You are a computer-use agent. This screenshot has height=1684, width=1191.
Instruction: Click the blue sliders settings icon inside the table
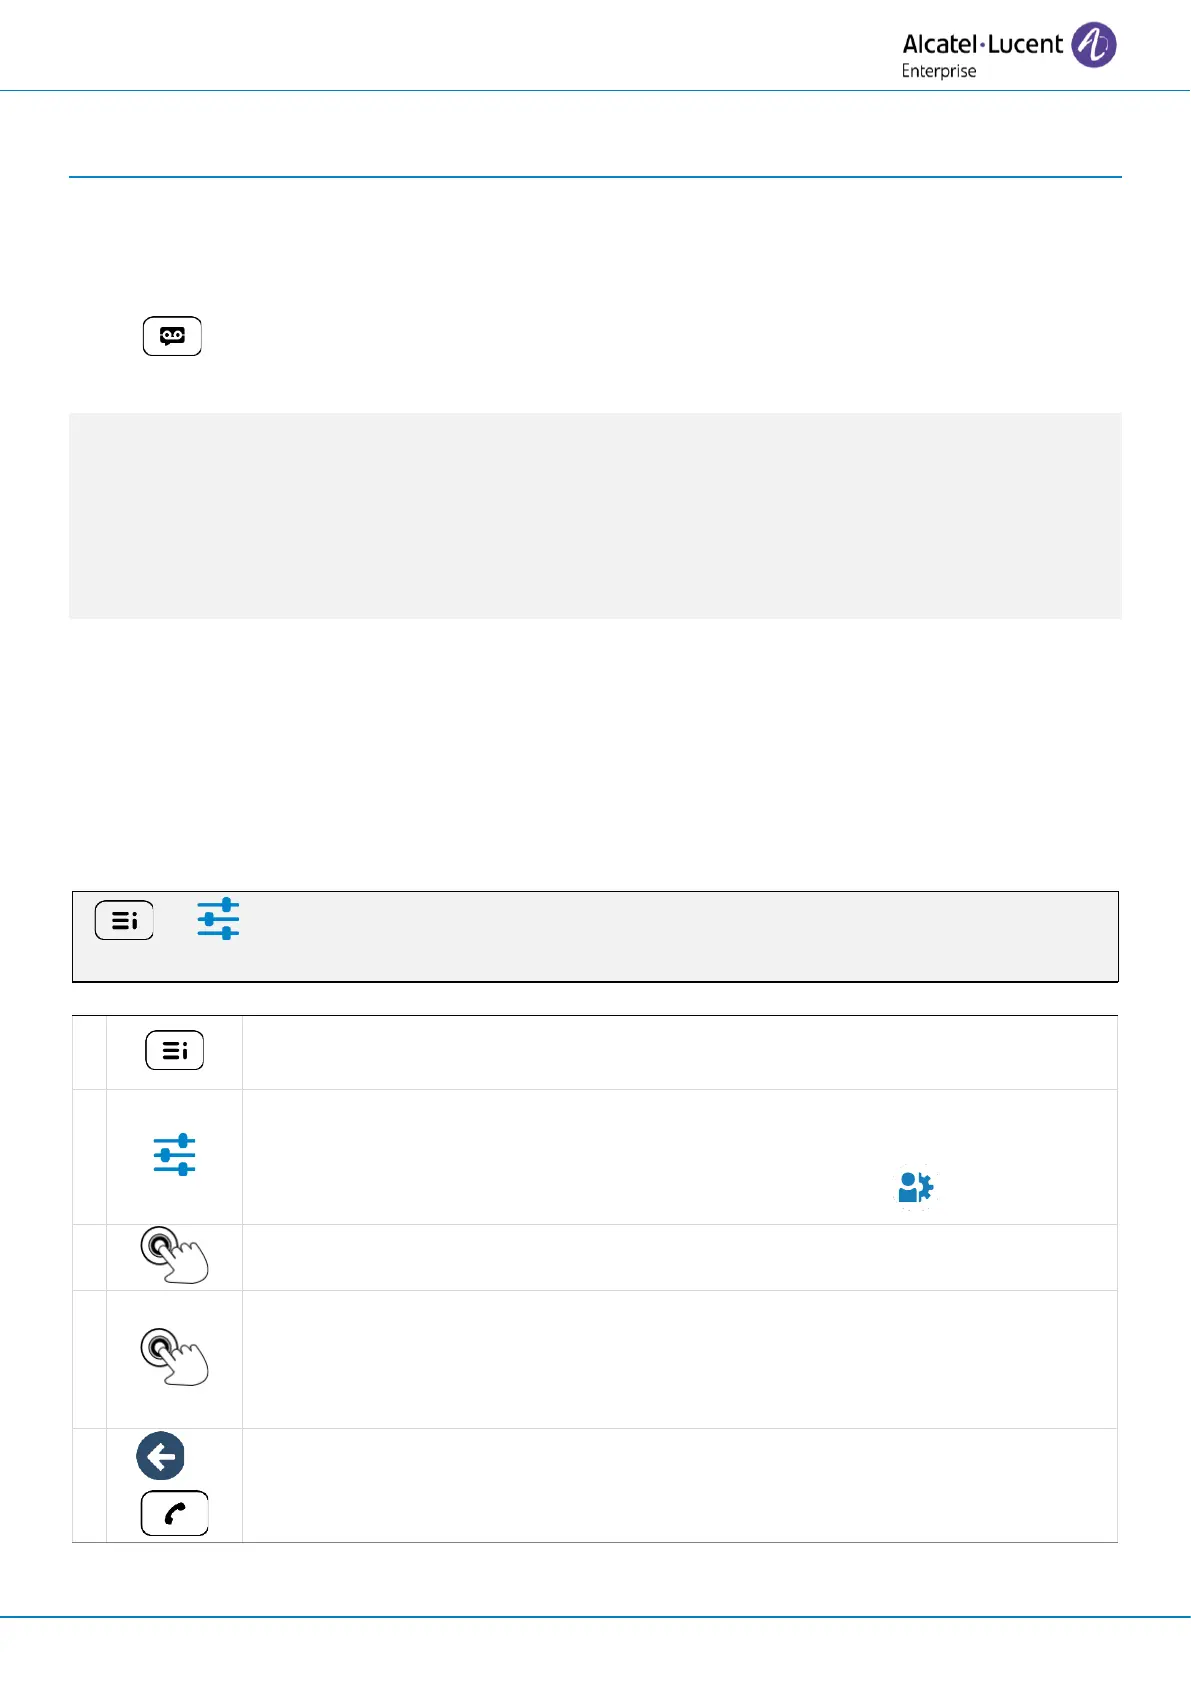coord(174,1154)
